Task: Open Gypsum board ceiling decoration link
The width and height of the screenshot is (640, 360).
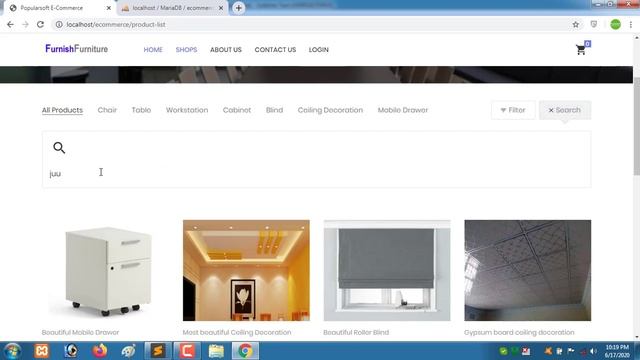Action: 519,332
